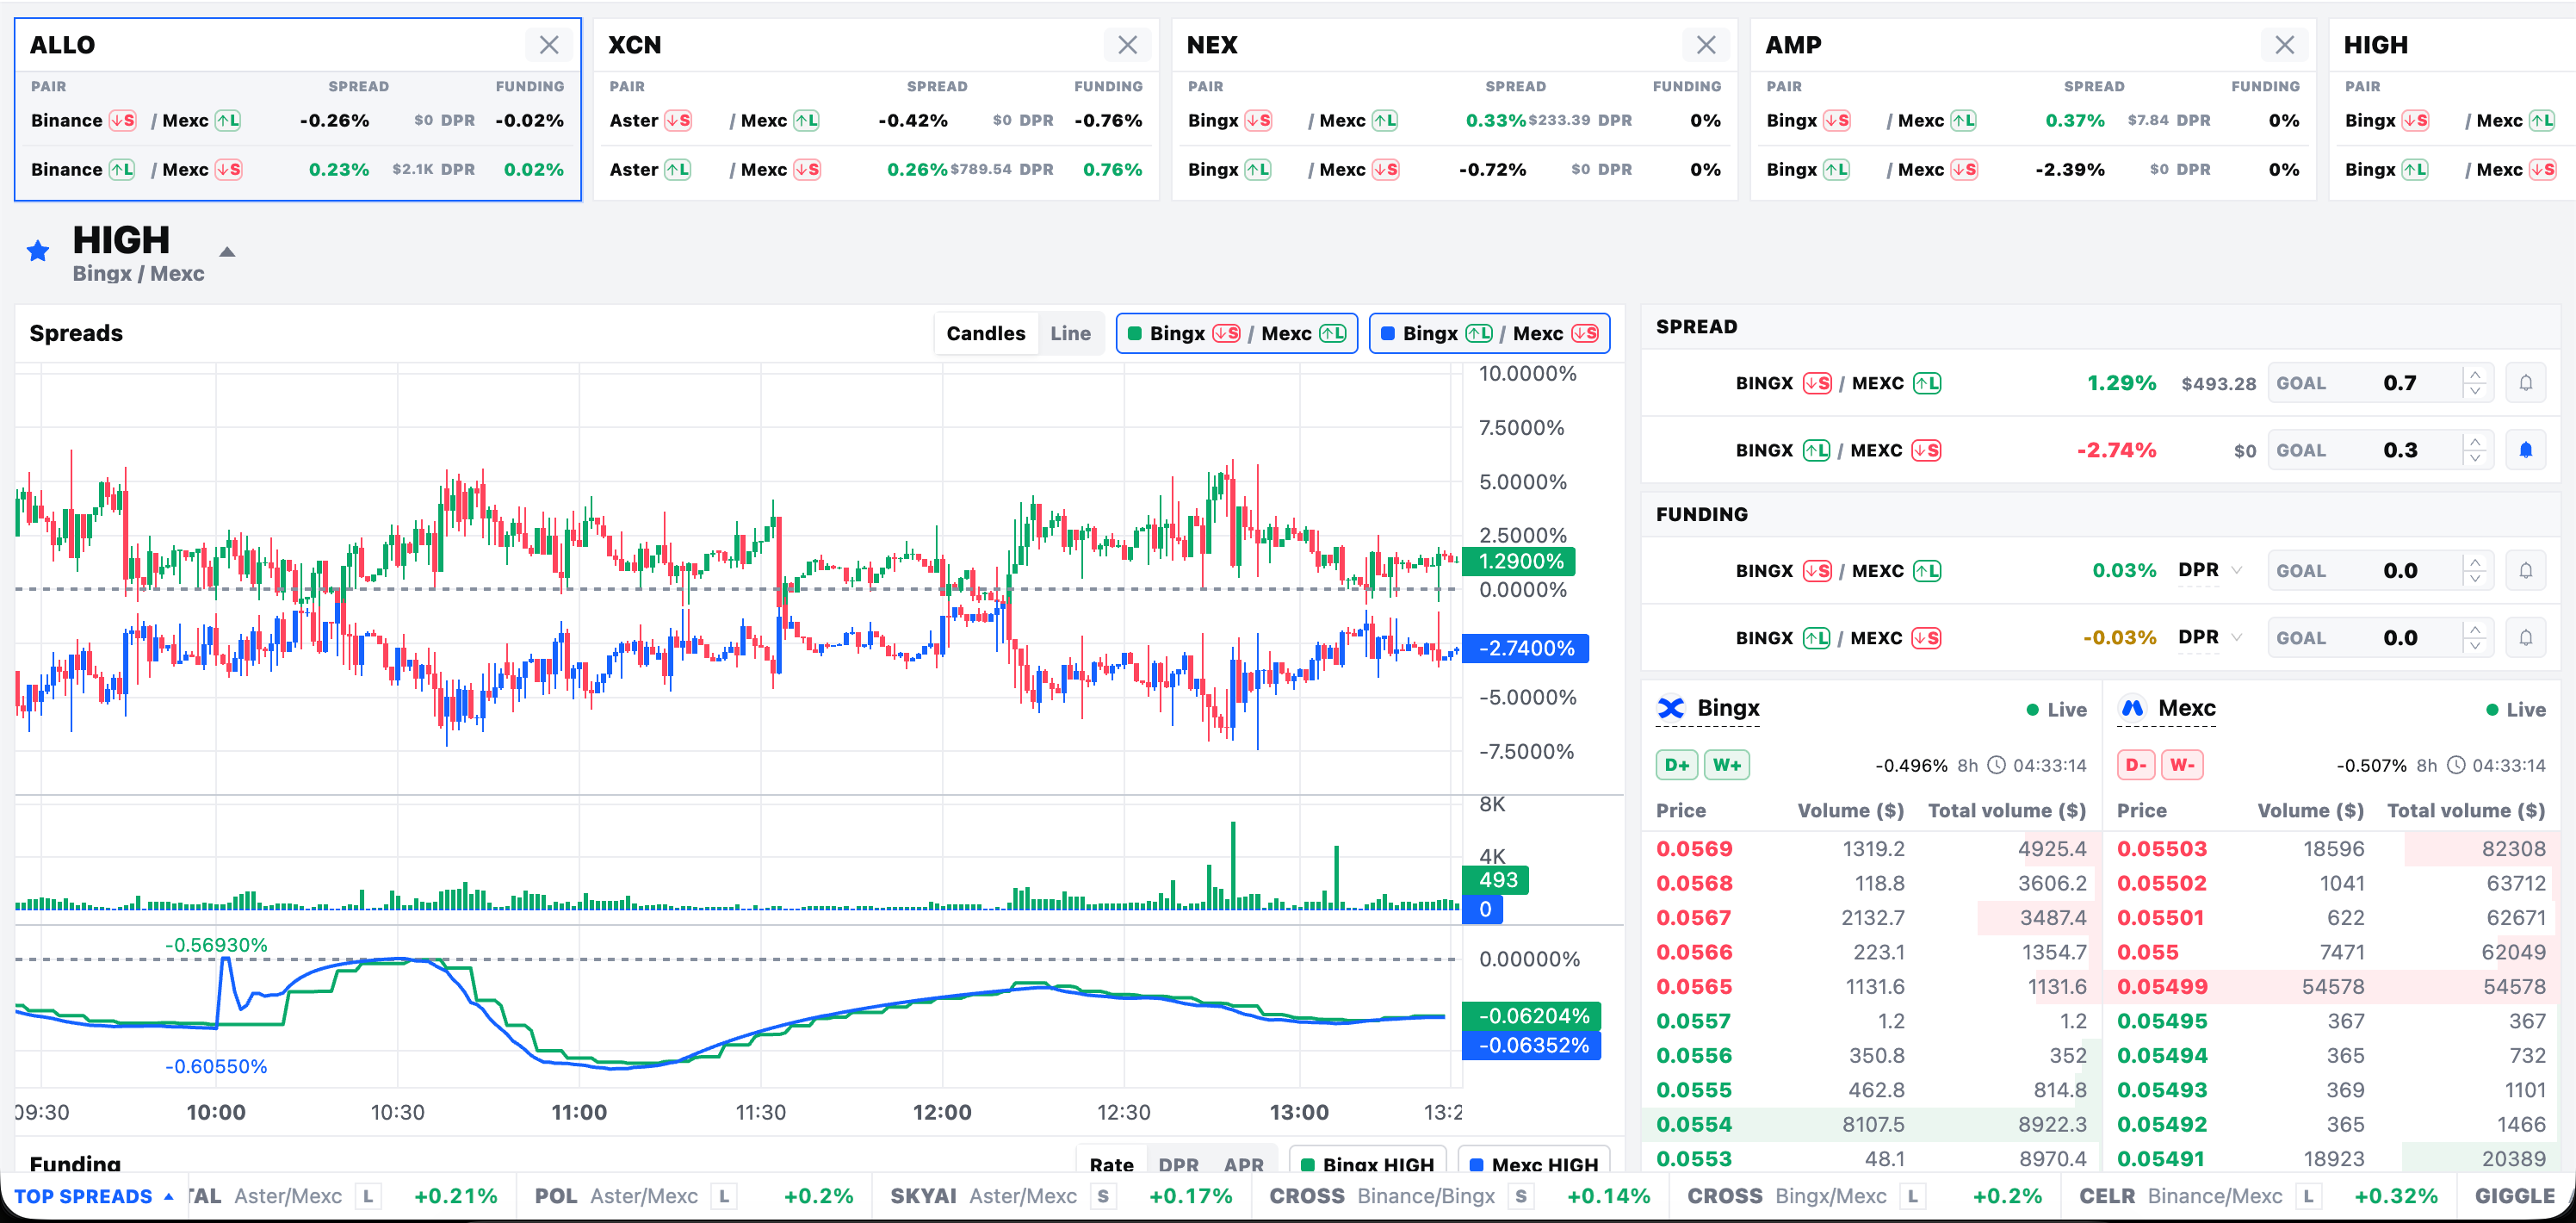This screenshot has width=2576, height=1223.
Task: Click the Mexc funding countdown clock icon
Action: (x=2456, y=765)
